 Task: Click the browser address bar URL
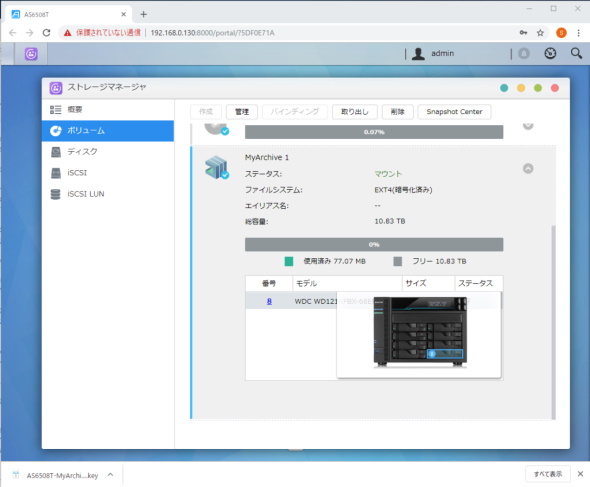212,33
